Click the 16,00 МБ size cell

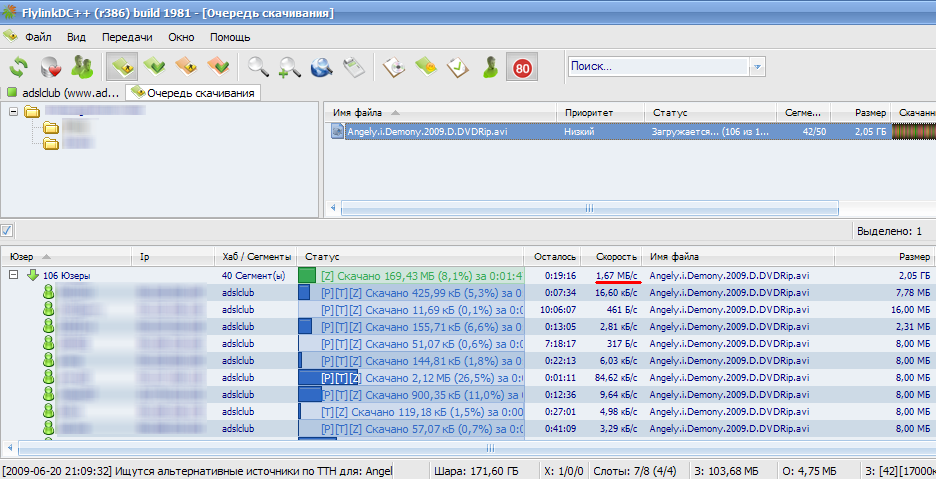coord(910,309)
